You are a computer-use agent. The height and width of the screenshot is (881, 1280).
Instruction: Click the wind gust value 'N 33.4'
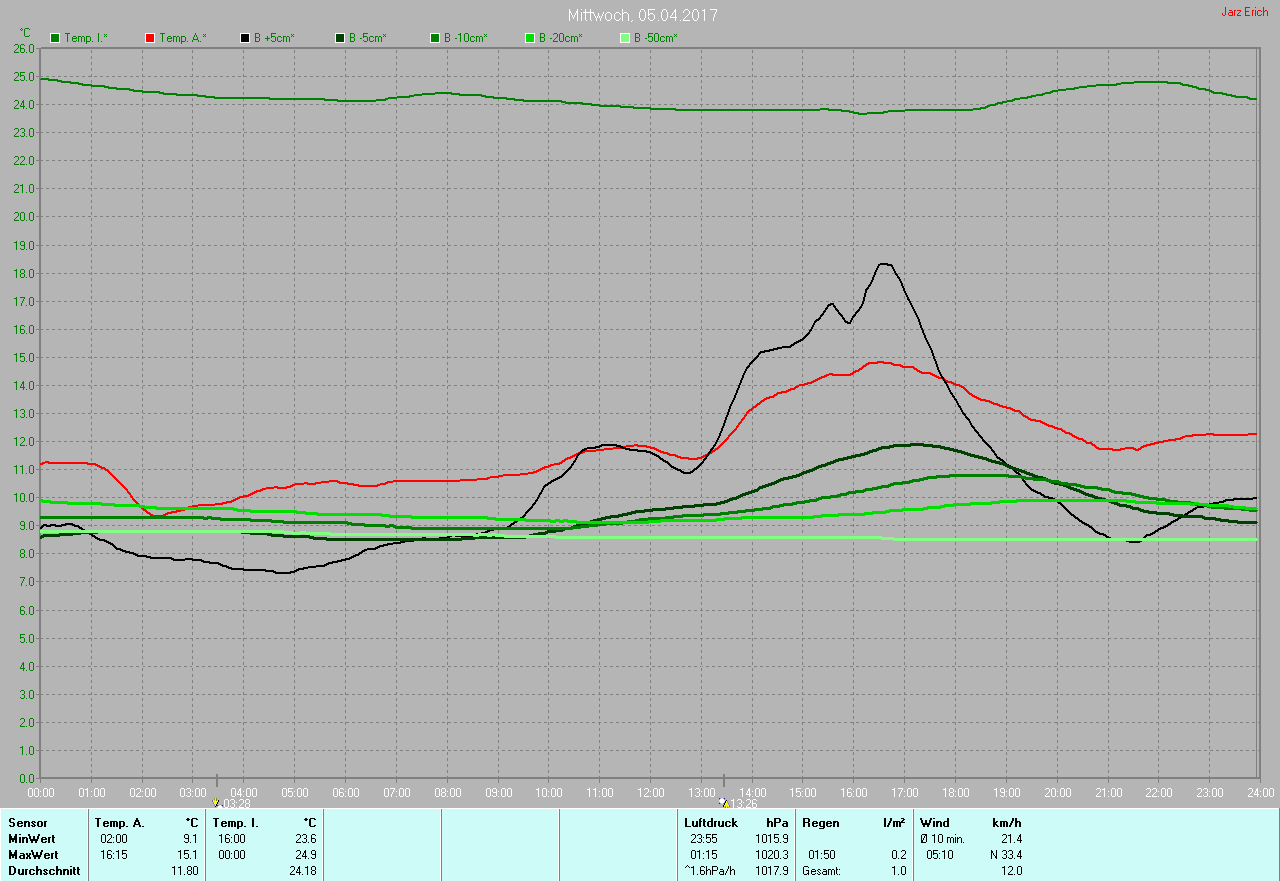coord(1005,855)
